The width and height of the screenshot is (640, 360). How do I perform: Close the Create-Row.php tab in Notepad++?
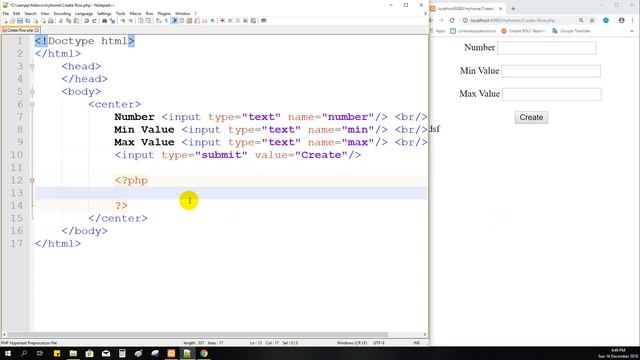(x=37, y=30)
